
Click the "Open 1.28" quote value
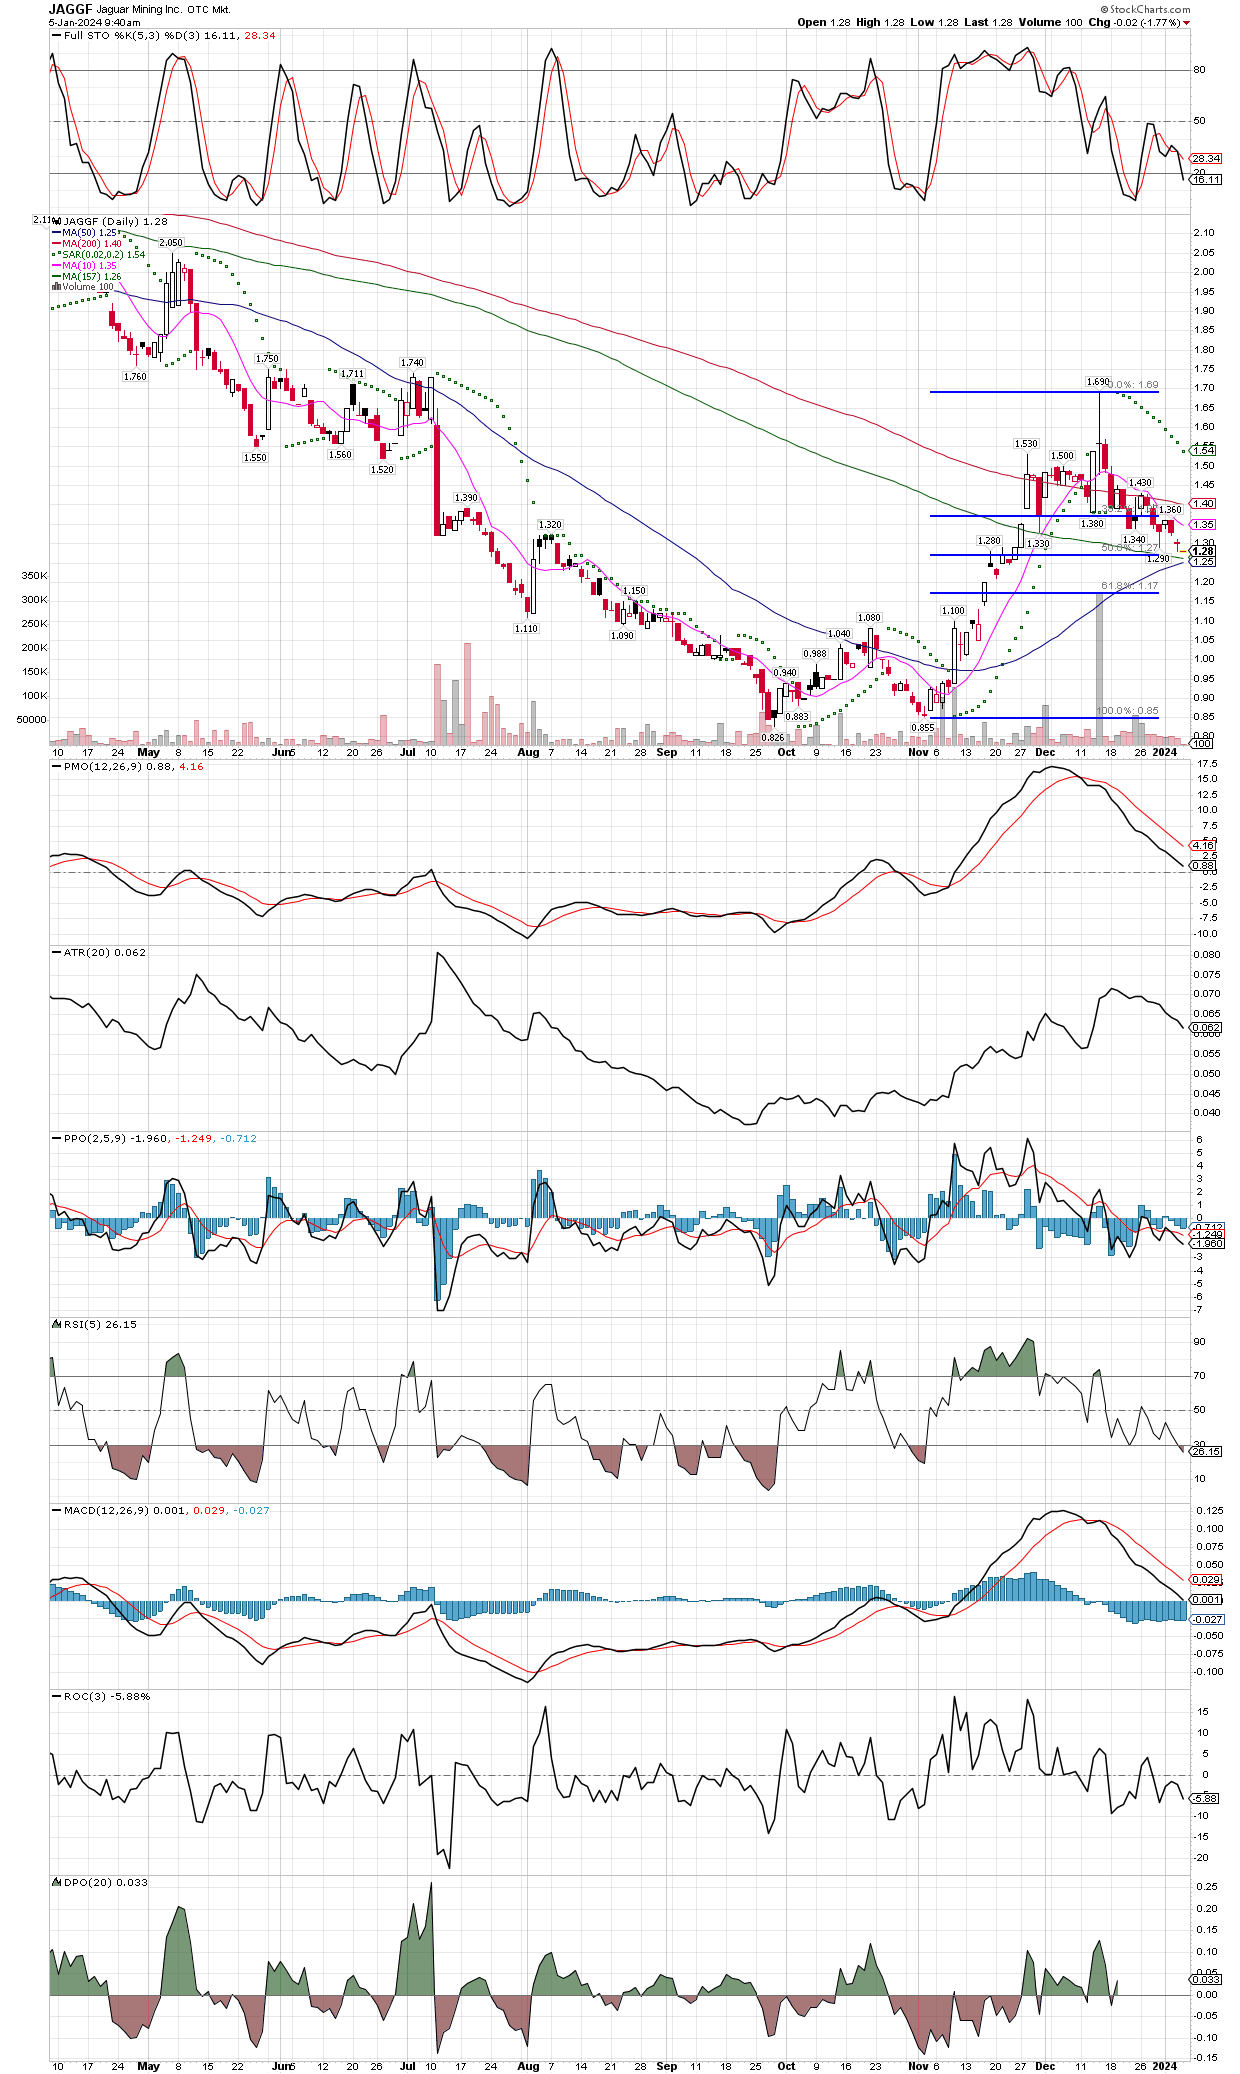822,22
